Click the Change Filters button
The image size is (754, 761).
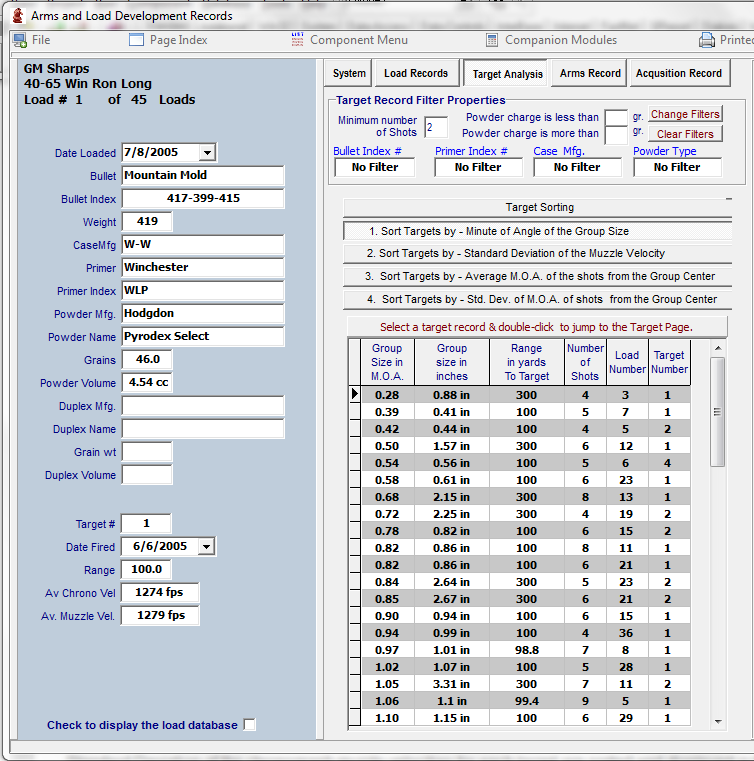pyautogui.click(x=685, y=114)
